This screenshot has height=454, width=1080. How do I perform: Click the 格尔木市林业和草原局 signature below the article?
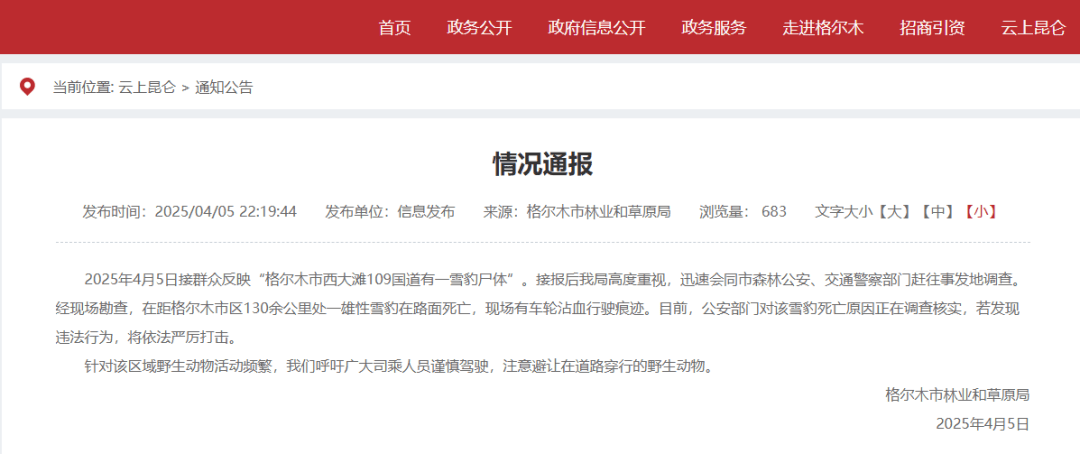[957, 395]
